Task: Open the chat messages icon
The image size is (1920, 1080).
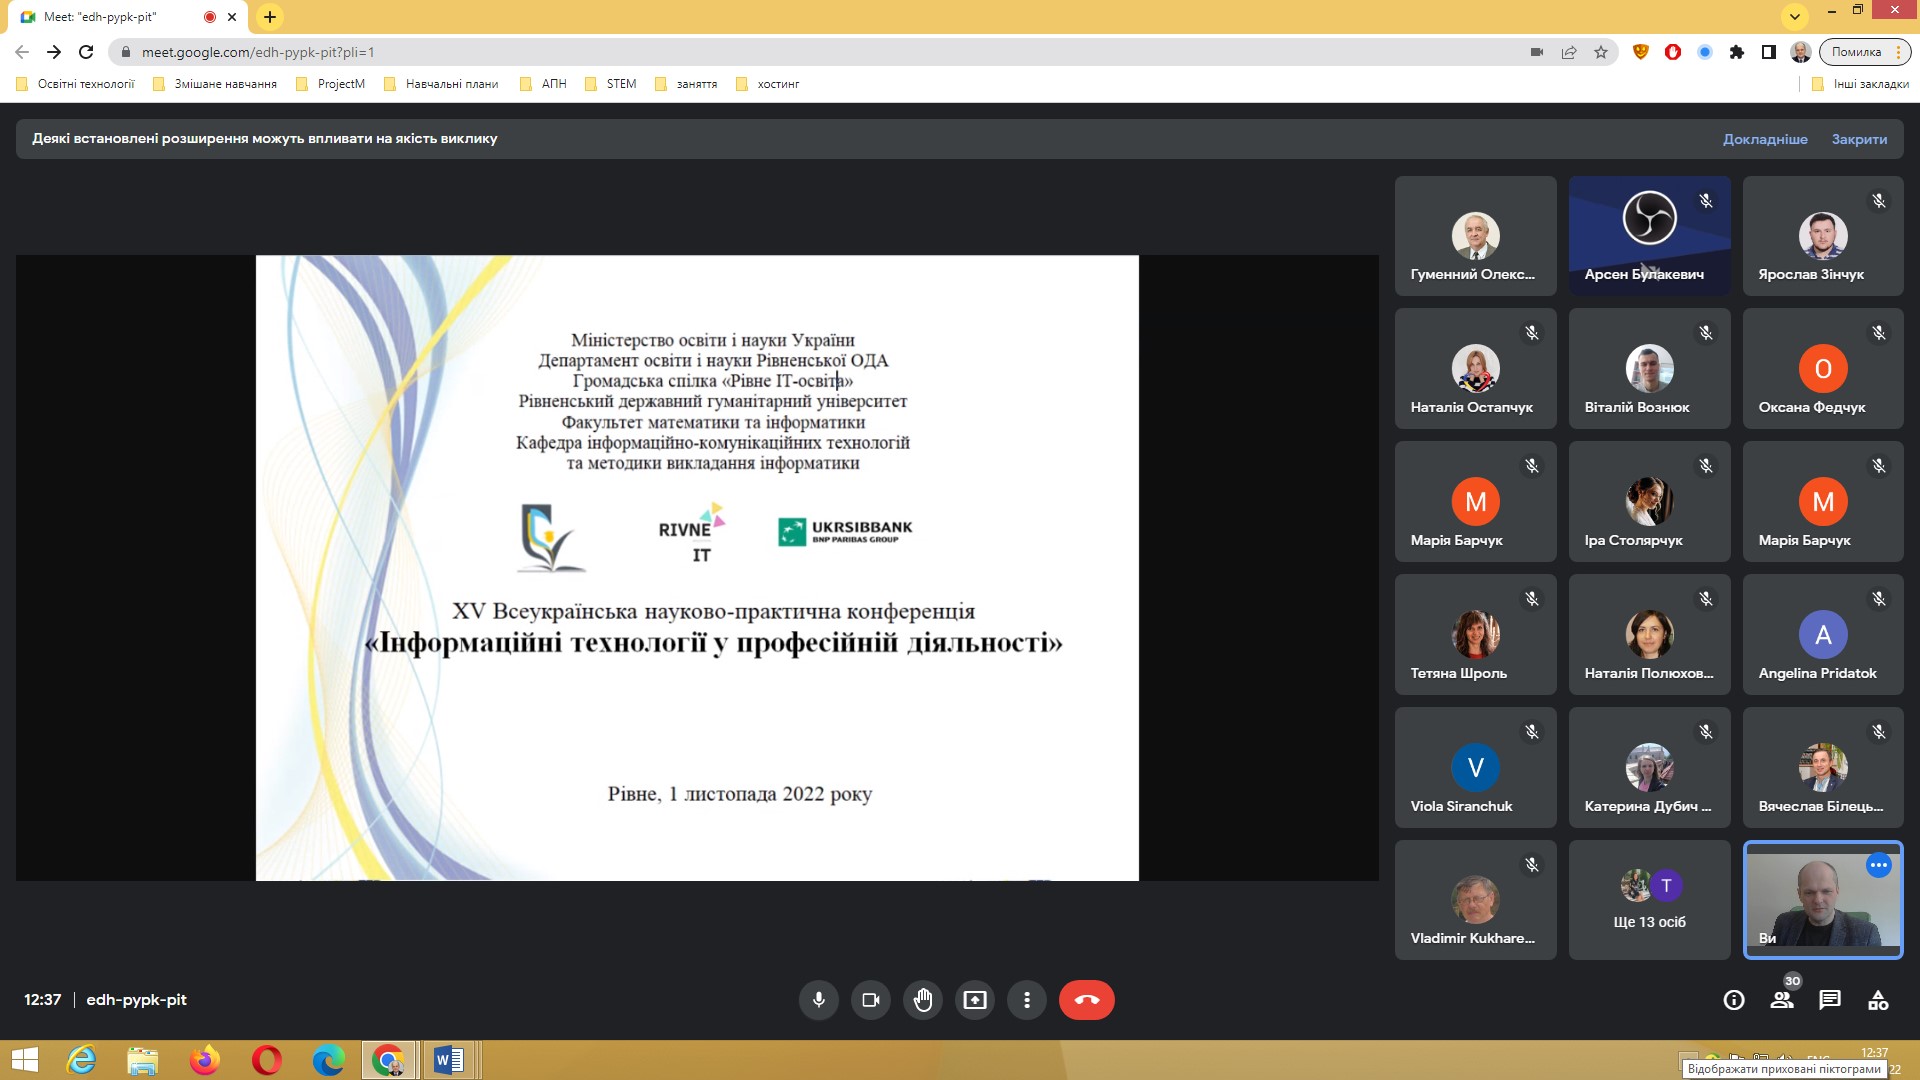Action: [x=1830, y=1000]
